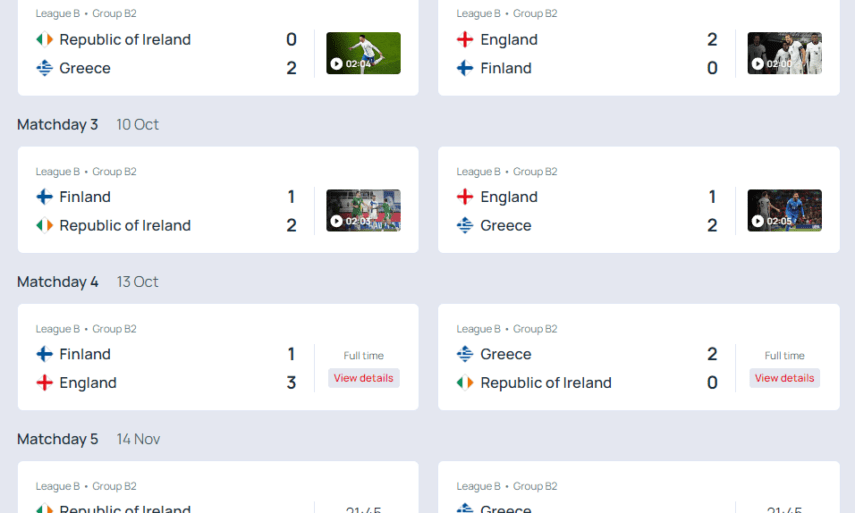Viewport: 855px width, 513px height.
Task: Select the Matchday 4 heading
Action: click(x=57, y=282)
